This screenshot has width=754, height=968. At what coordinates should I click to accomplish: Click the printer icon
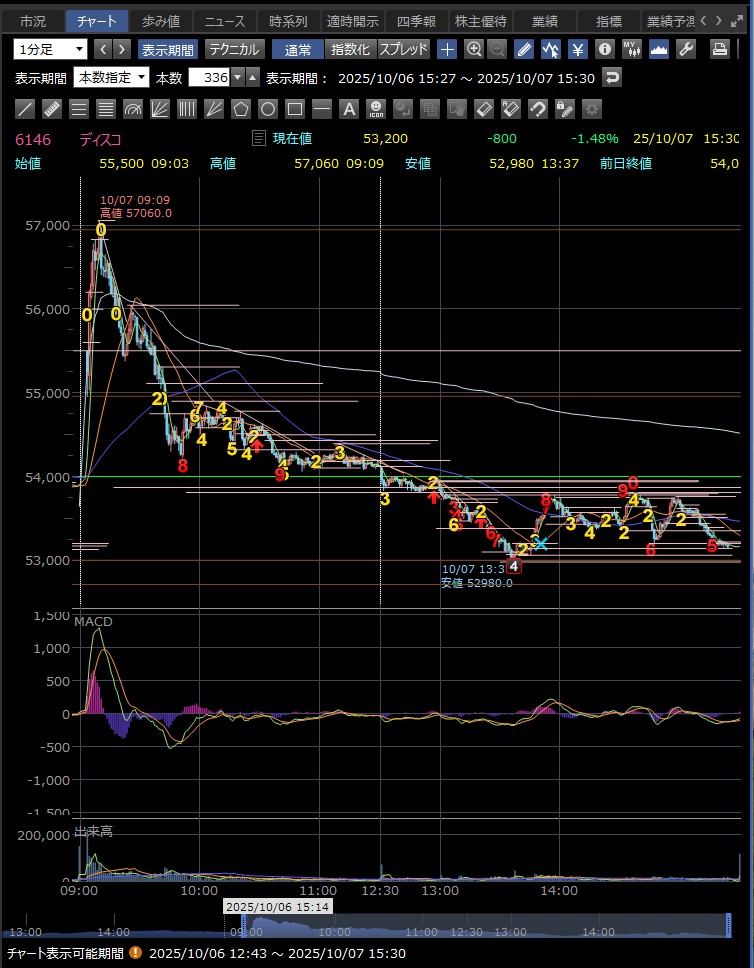(x=719, y=49)
